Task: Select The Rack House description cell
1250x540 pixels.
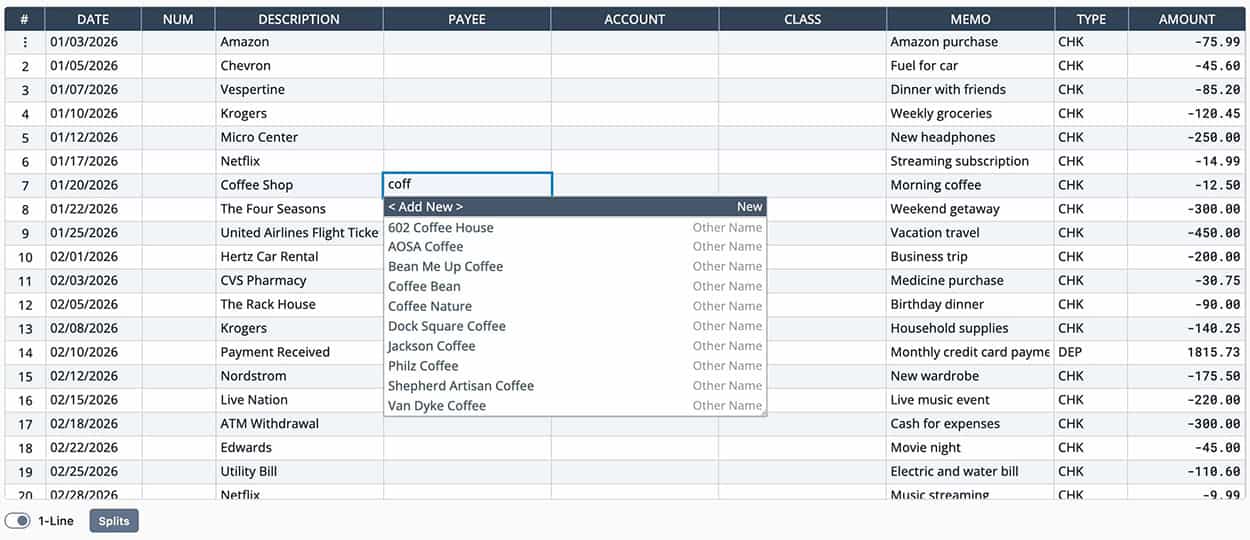Action: point(299,305)
